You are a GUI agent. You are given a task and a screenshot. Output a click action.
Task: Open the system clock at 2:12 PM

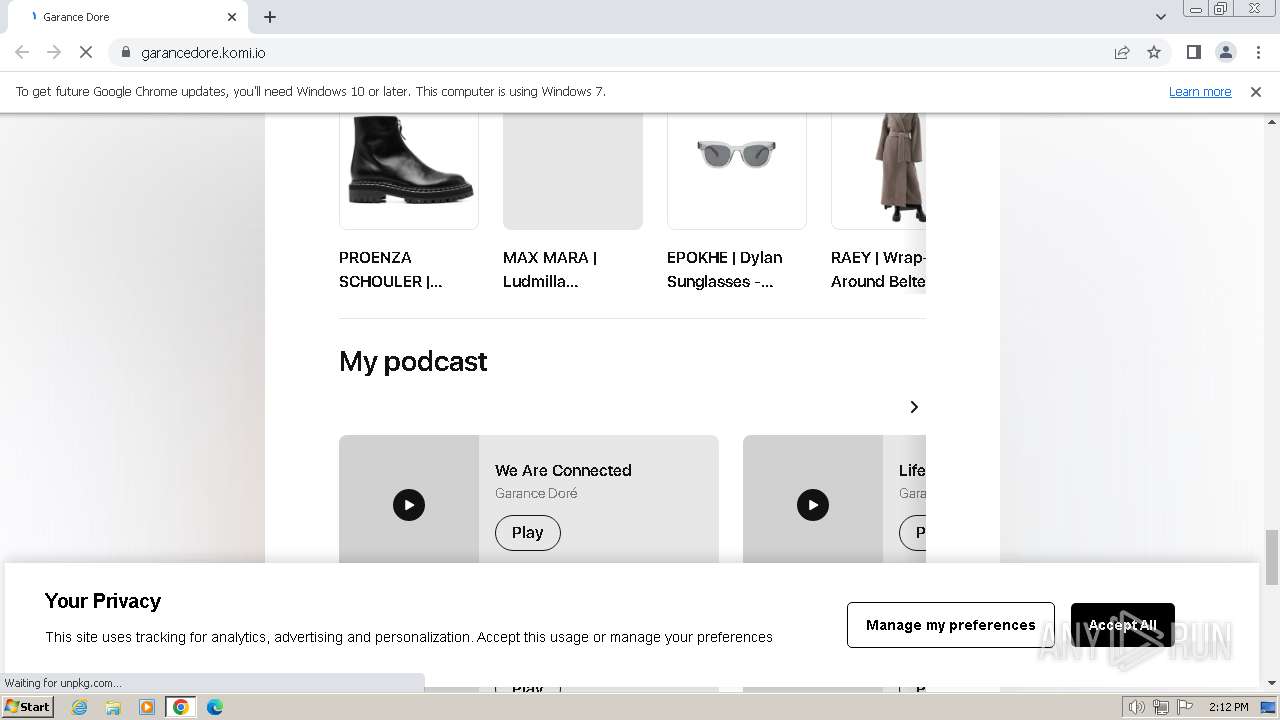point(1228,707)
